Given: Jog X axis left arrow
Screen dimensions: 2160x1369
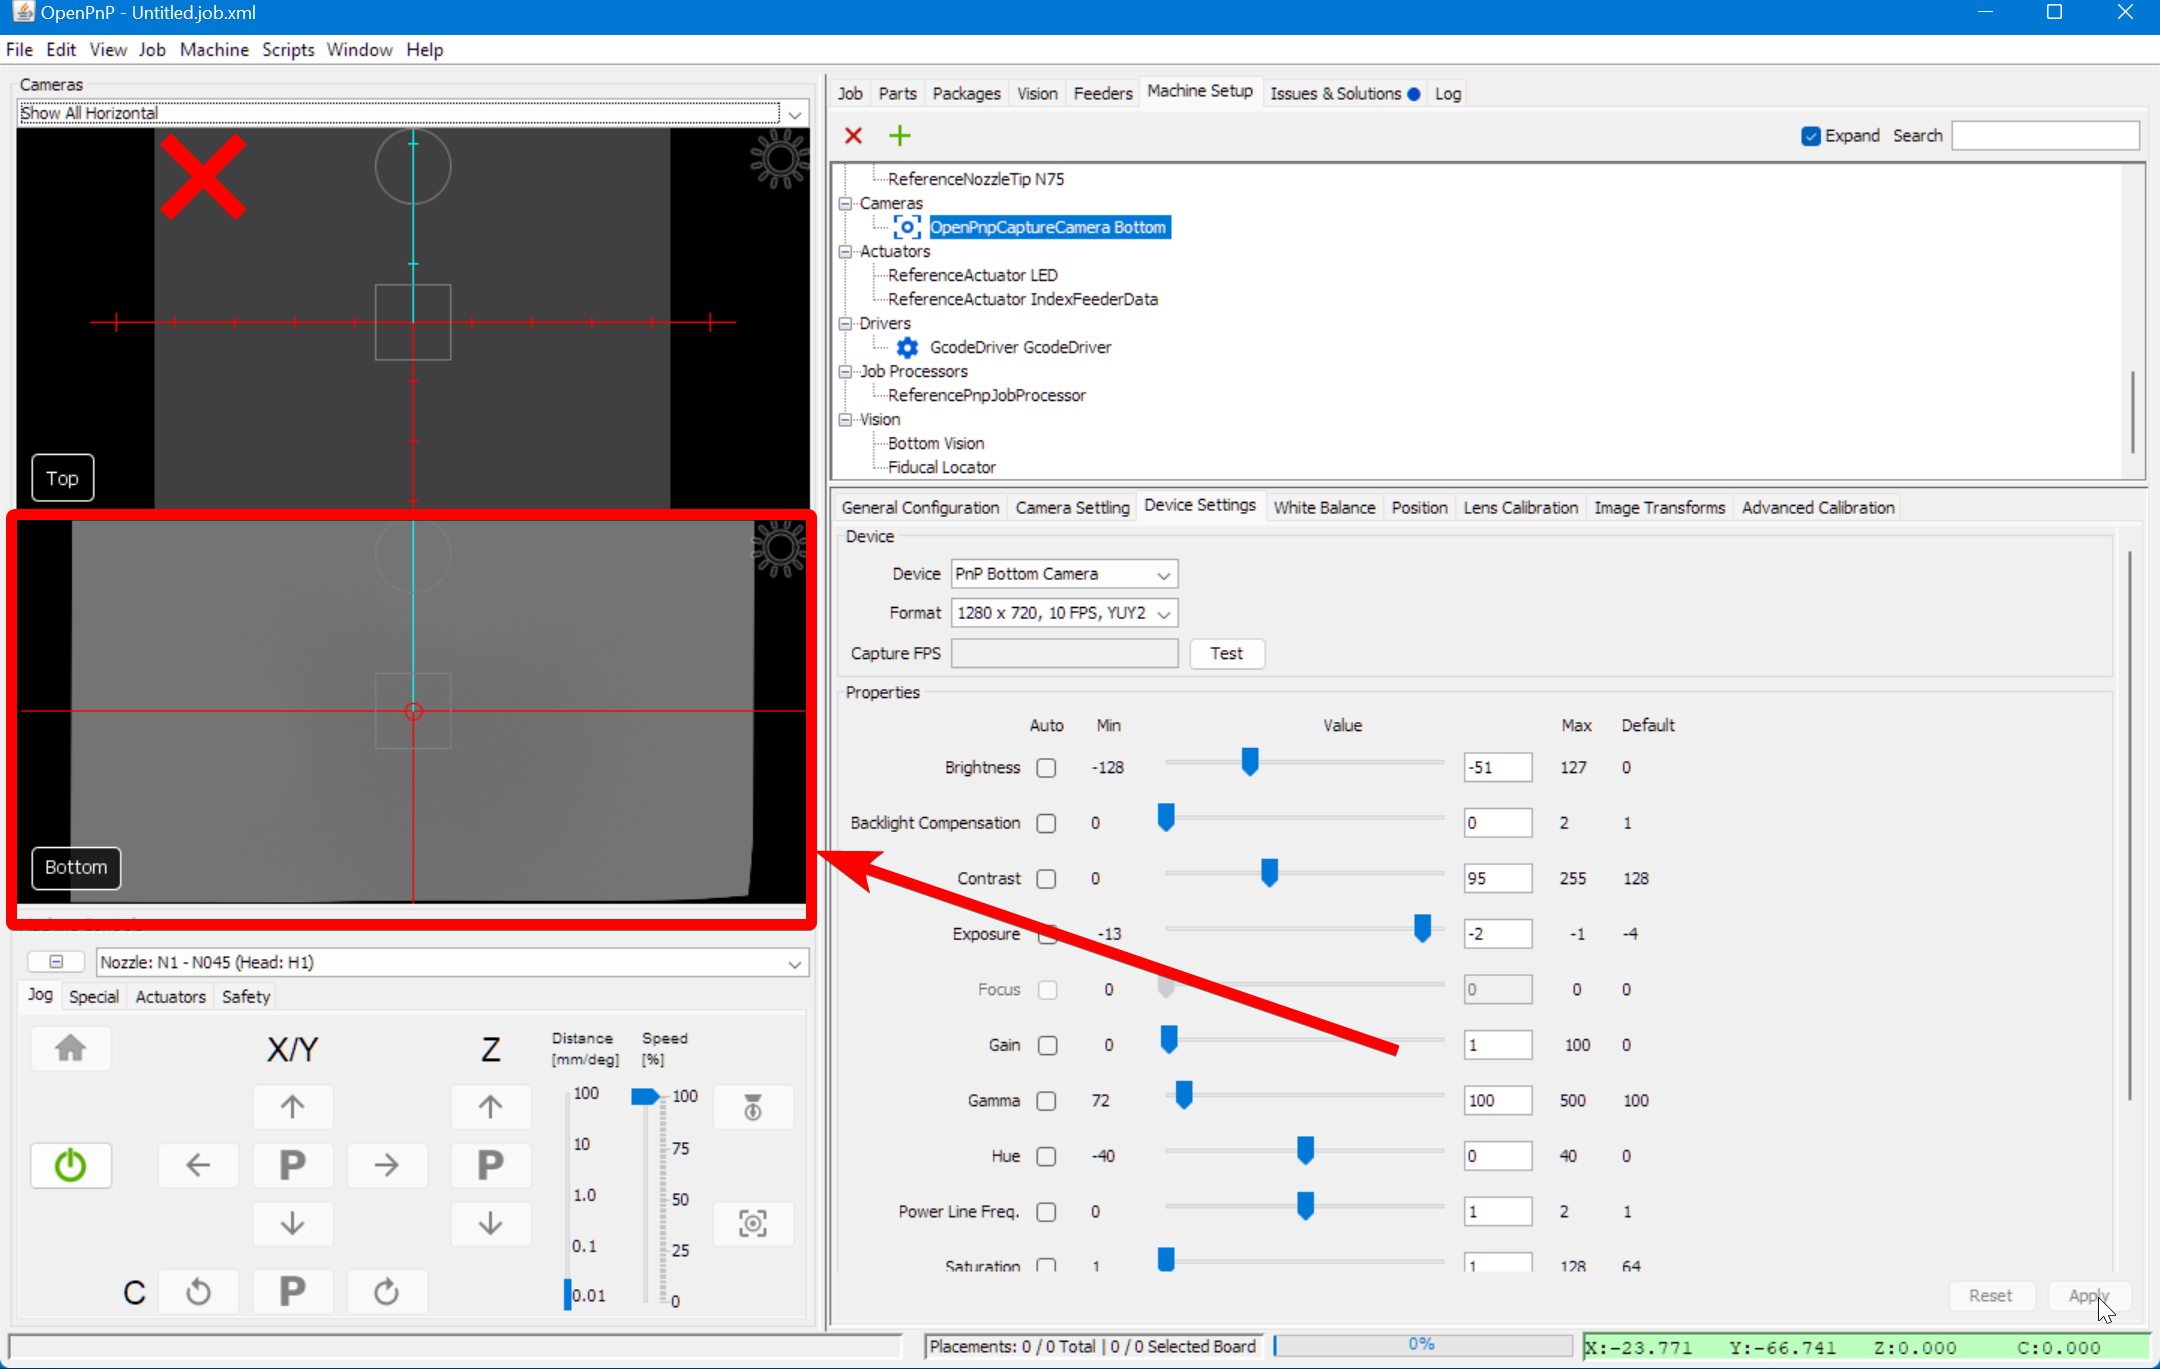Looking at the screenshot, I should (x=198, y=1165).
